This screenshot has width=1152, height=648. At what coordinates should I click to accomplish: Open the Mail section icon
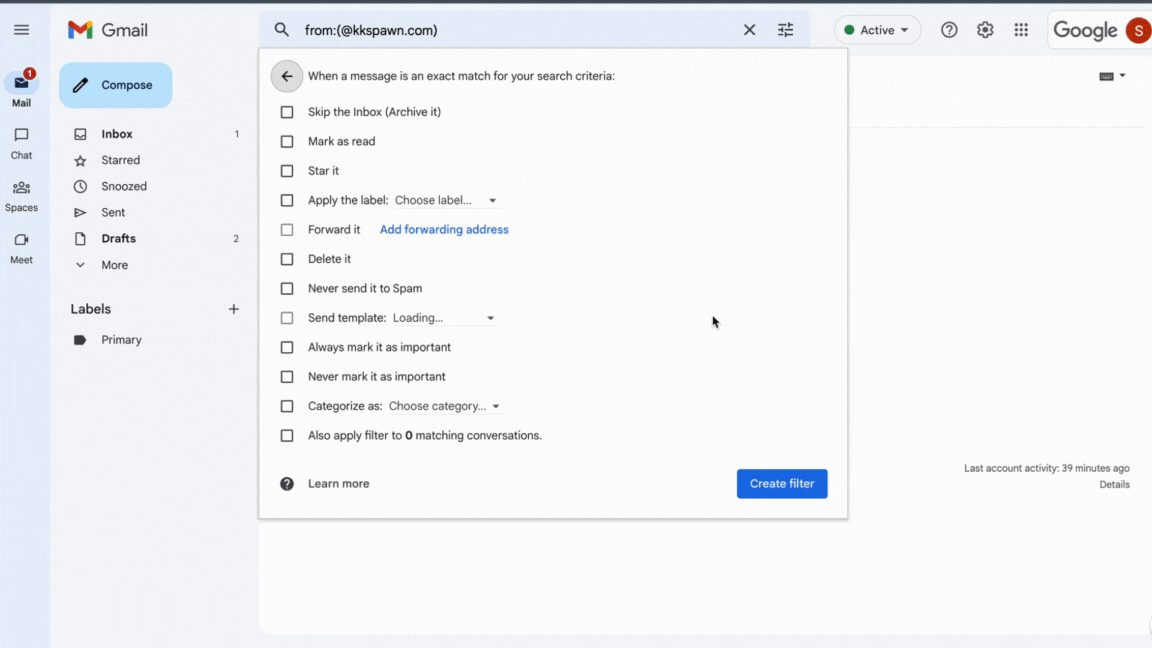click(x=21, y=83)
